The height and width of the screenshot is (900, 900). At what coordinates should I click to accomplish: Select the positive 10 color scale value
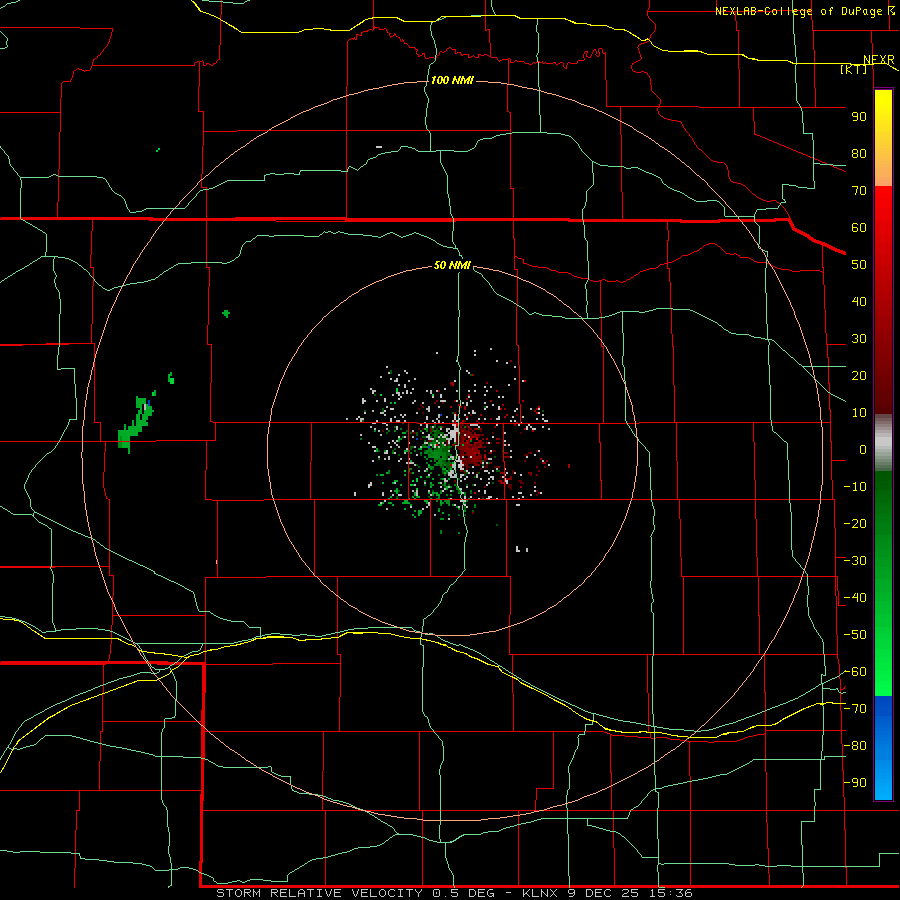point(859,413)
